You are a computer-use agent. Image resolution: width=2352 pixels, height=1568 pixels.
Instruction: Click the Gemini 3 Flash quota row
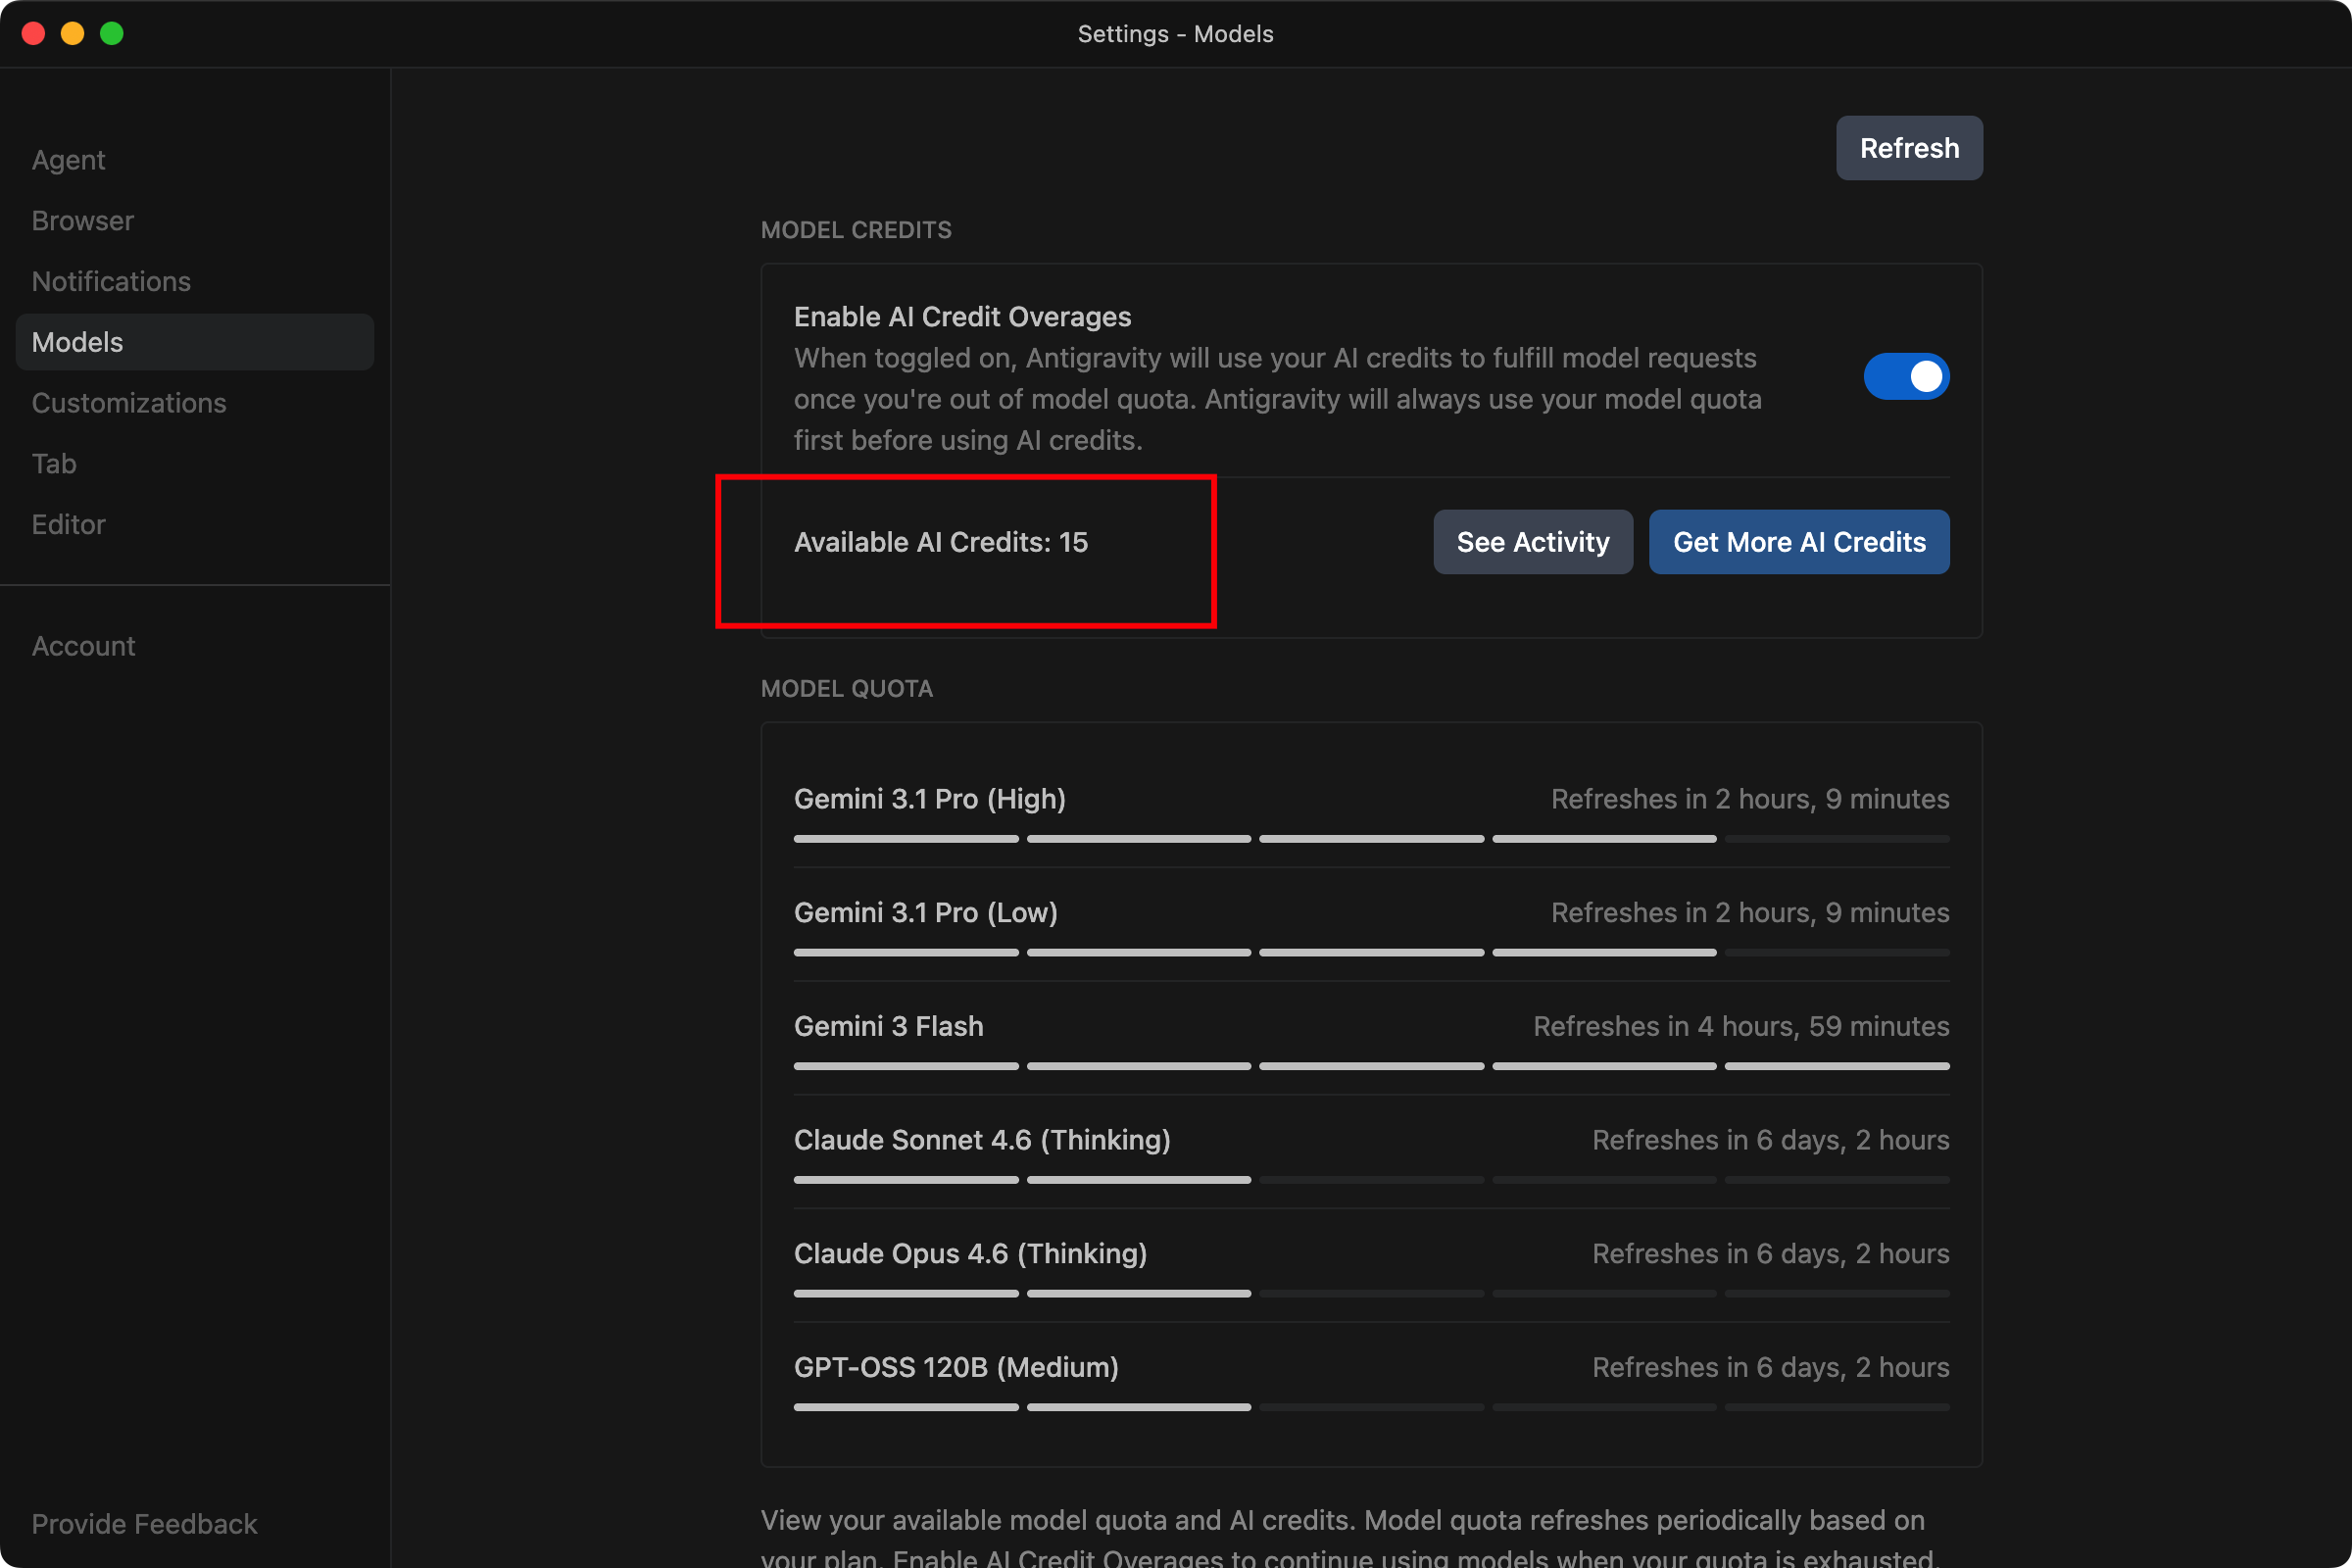tap(1371, 1038)
